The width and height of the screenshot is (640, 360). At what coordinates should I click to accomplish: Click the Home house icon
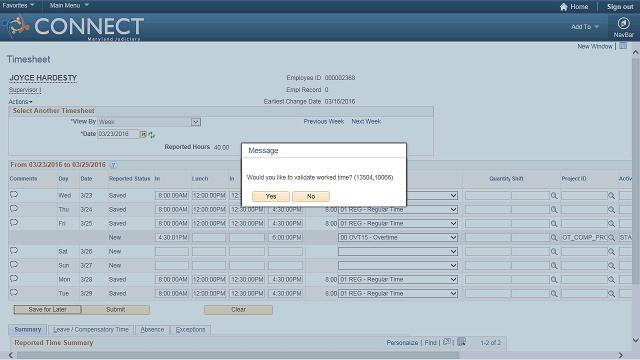point(564,7)
